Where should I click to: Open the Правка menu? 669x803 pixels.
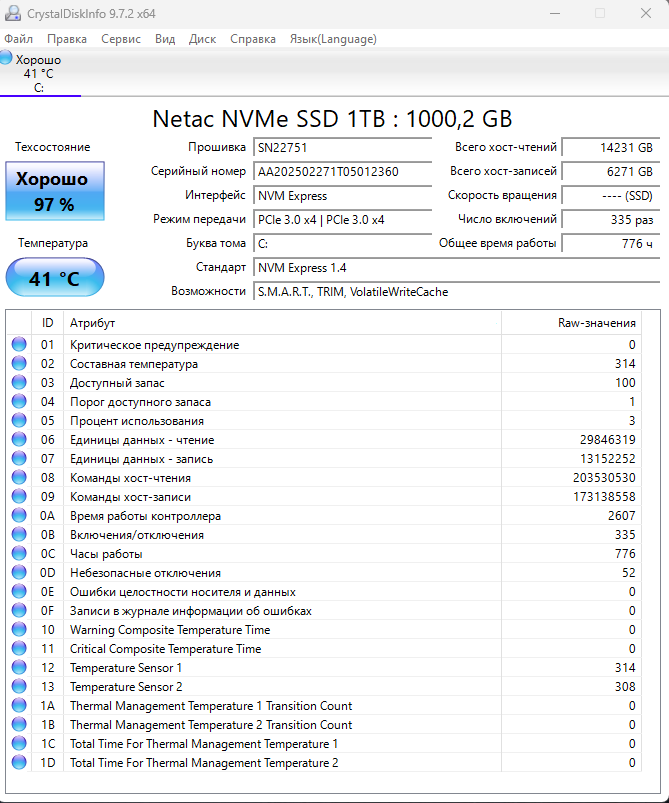(67, 39)
